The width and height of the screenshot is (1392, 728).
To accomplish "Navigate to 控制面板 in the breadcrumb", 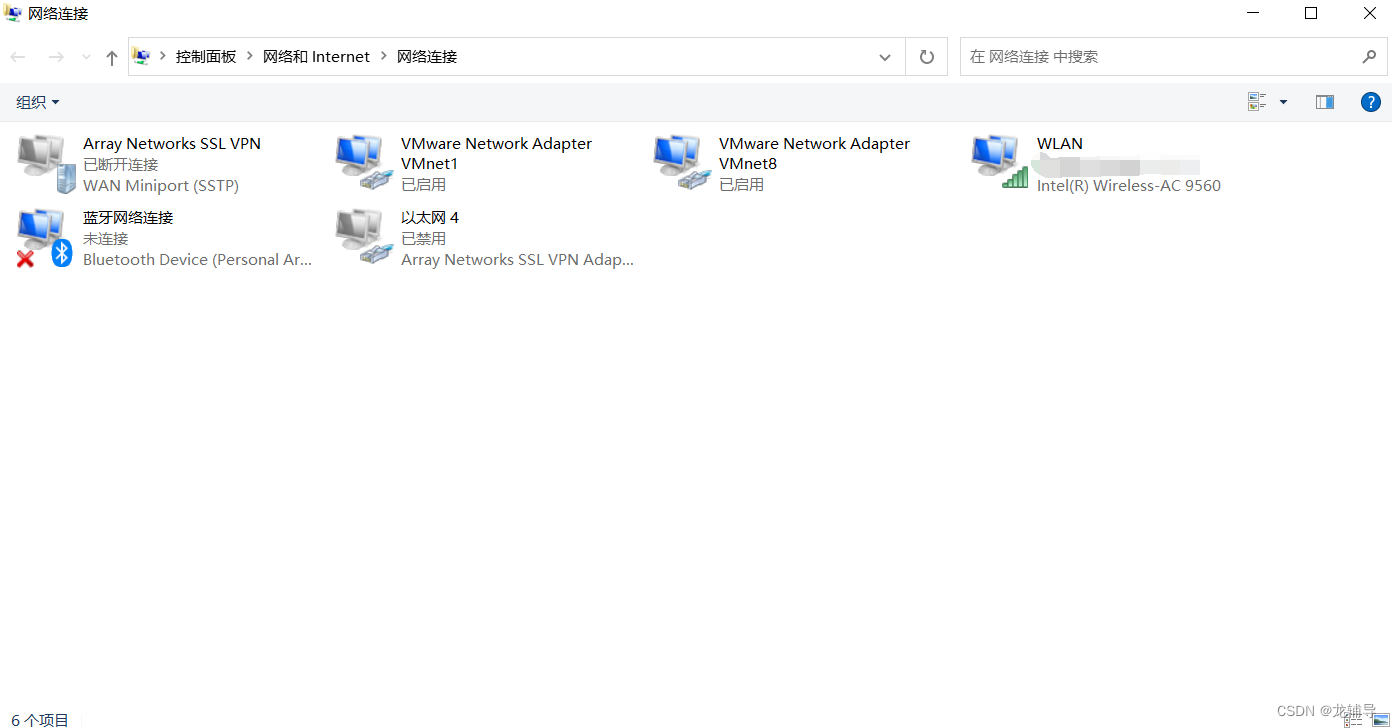I will 206,57.
